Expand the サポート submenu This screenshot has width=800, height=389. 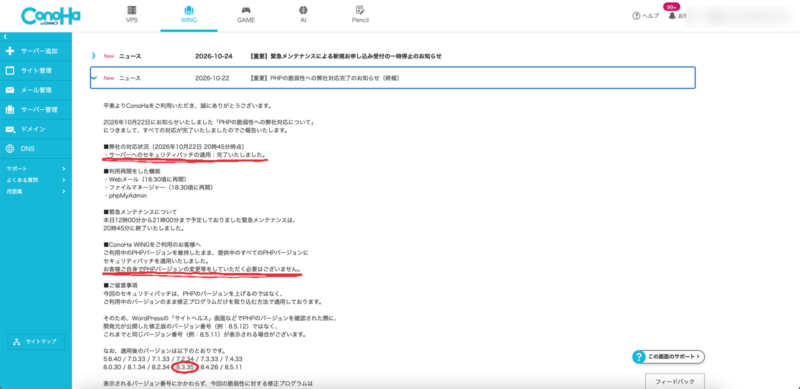click(x=36, y=168)
